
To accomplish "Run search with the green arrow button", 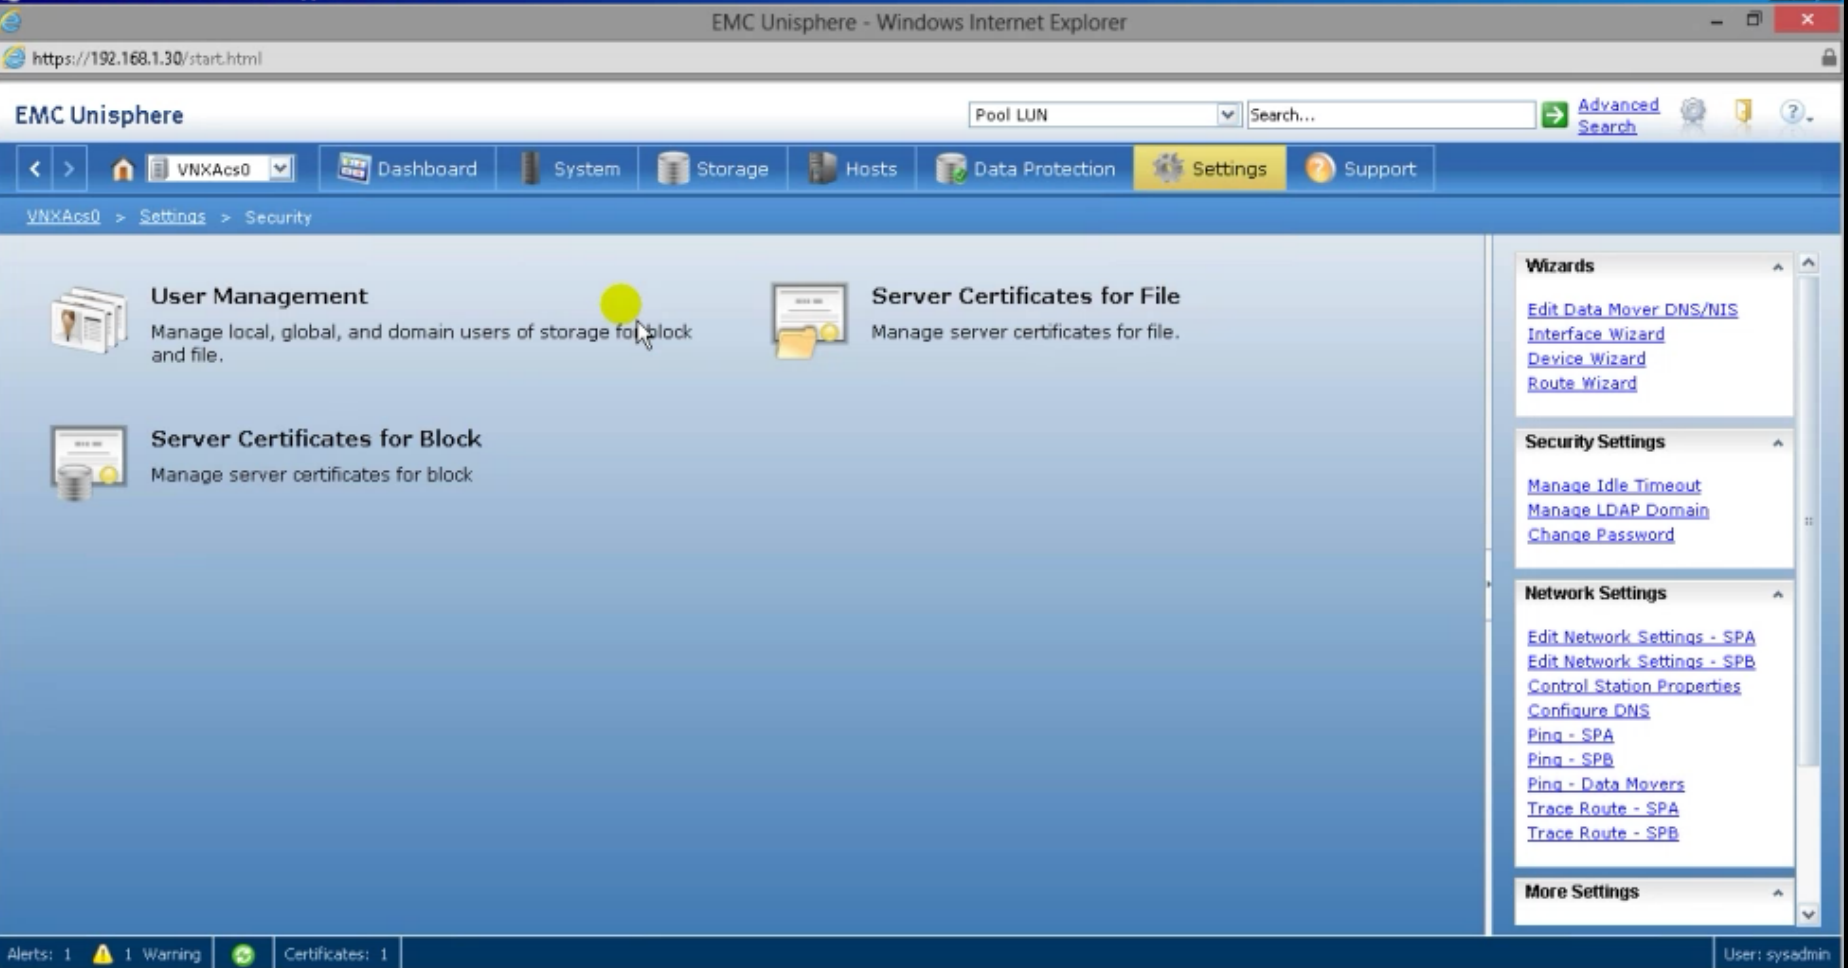I will pyautogui.click(x=1554, y=115).
